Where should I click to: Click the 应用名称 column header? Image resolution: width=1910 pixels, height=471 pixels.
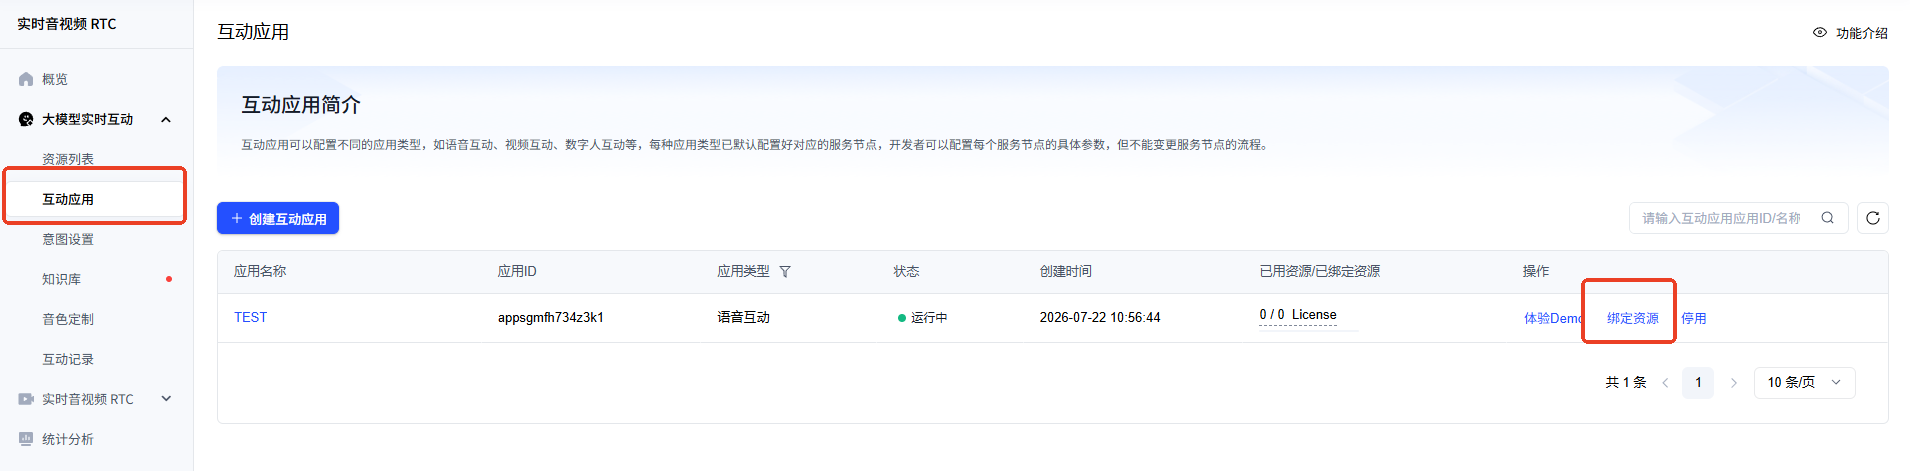click(x=260, y=271)
